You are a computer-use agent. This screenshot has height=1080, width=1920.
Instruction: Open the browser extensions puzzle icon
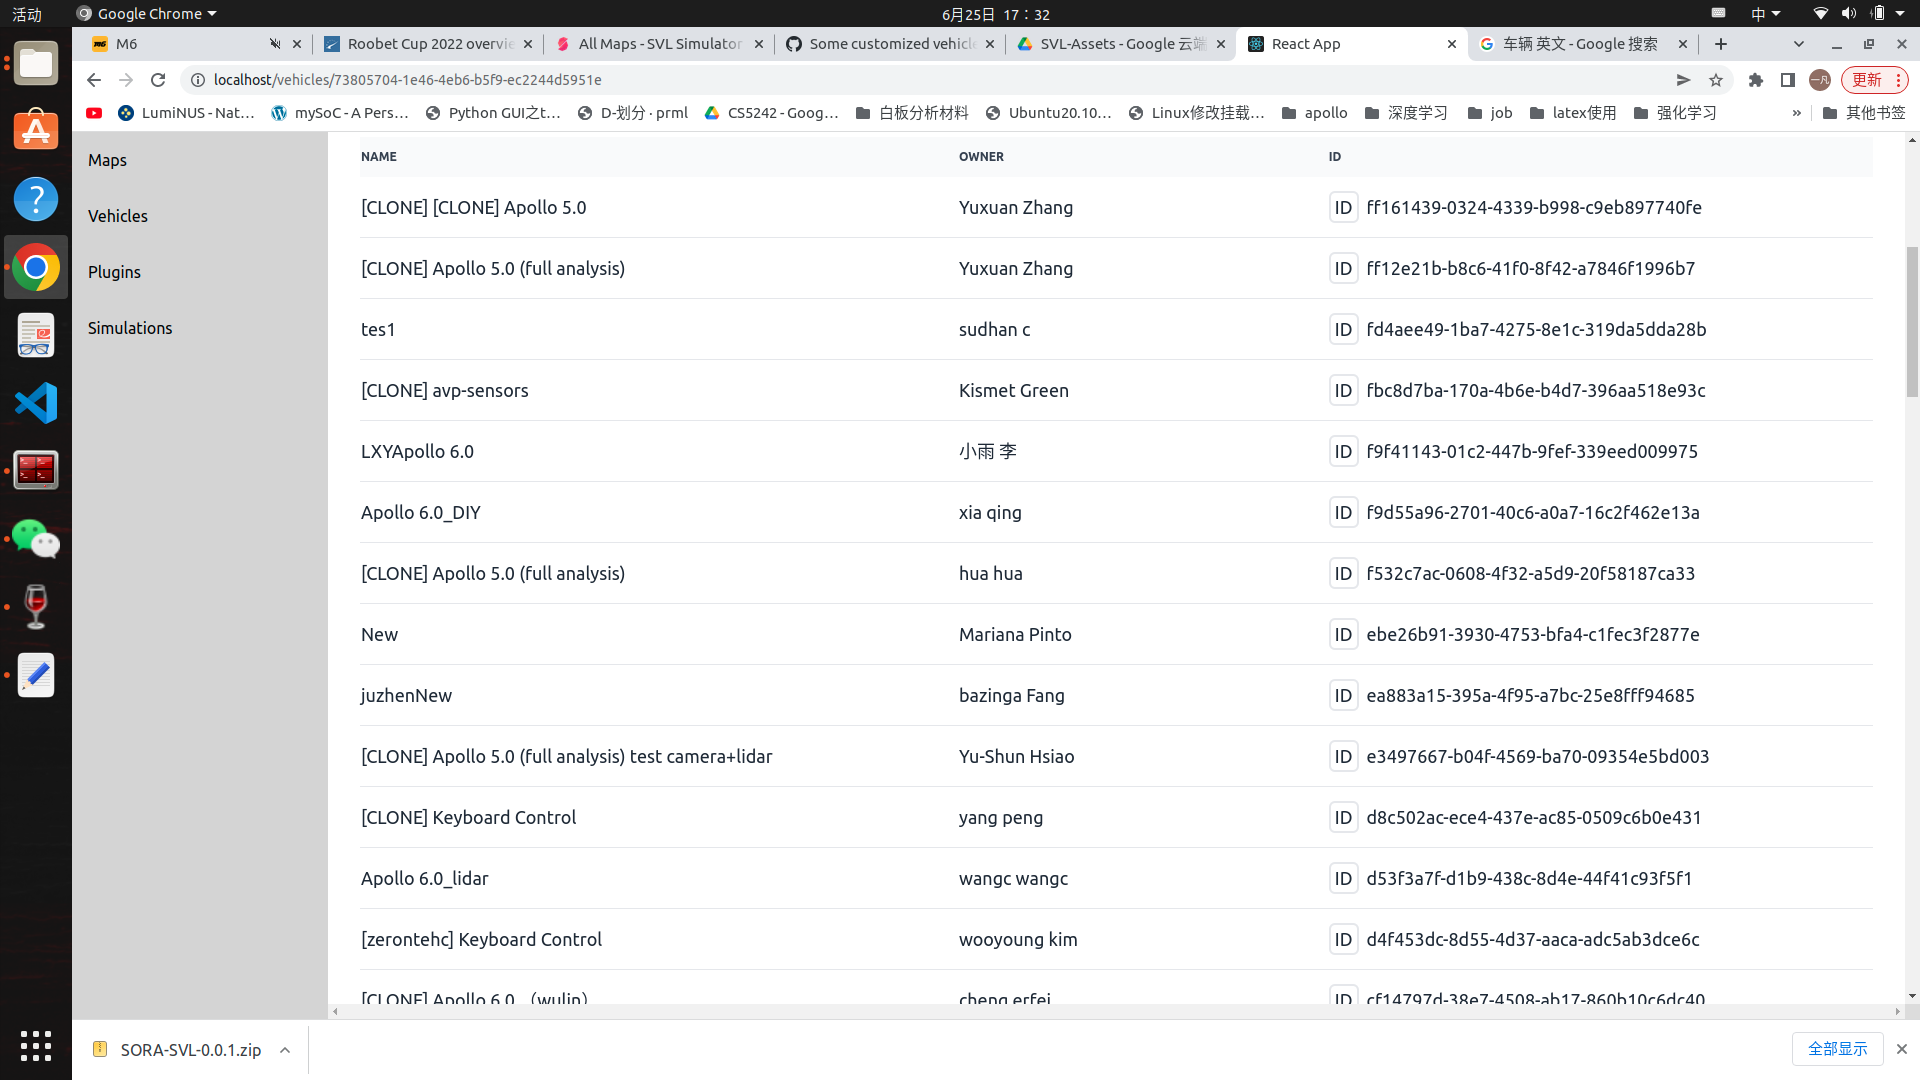coord(1756,80)
